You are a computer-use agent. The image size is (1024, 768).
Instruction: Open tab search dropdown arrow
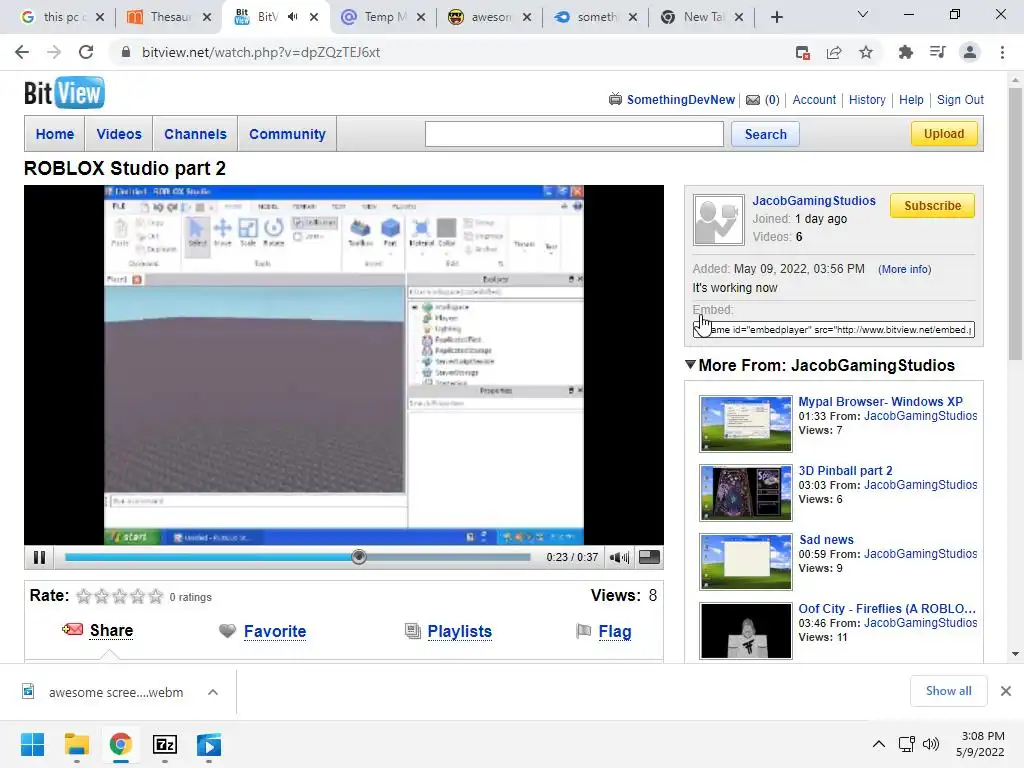[x=863, y=14]
